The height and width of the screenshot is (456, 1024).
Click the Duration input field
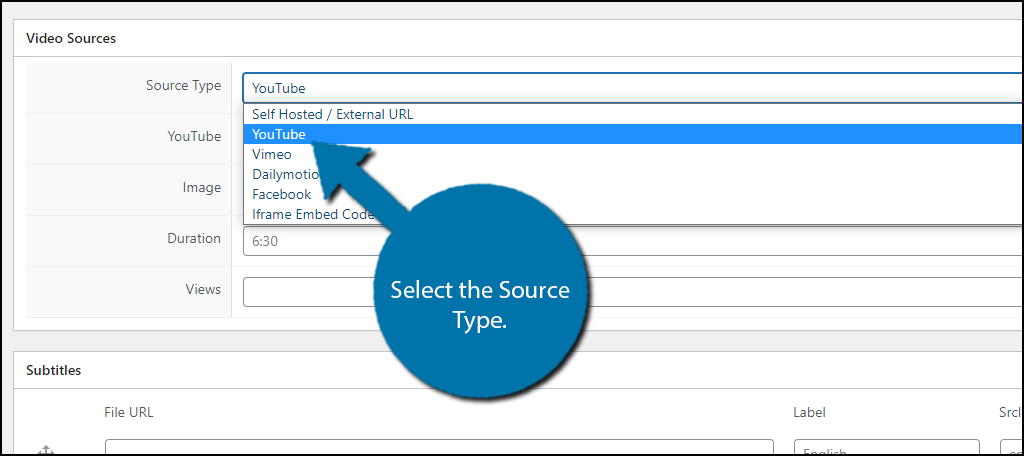coord(632,241)
